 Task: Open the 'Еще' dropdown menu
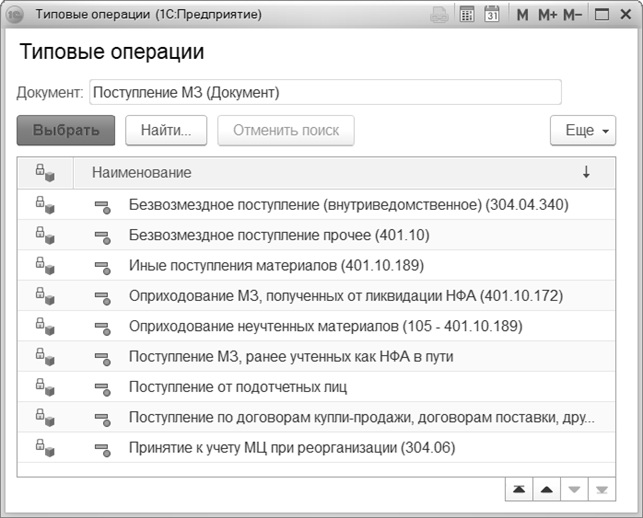[x=582, y=130]
